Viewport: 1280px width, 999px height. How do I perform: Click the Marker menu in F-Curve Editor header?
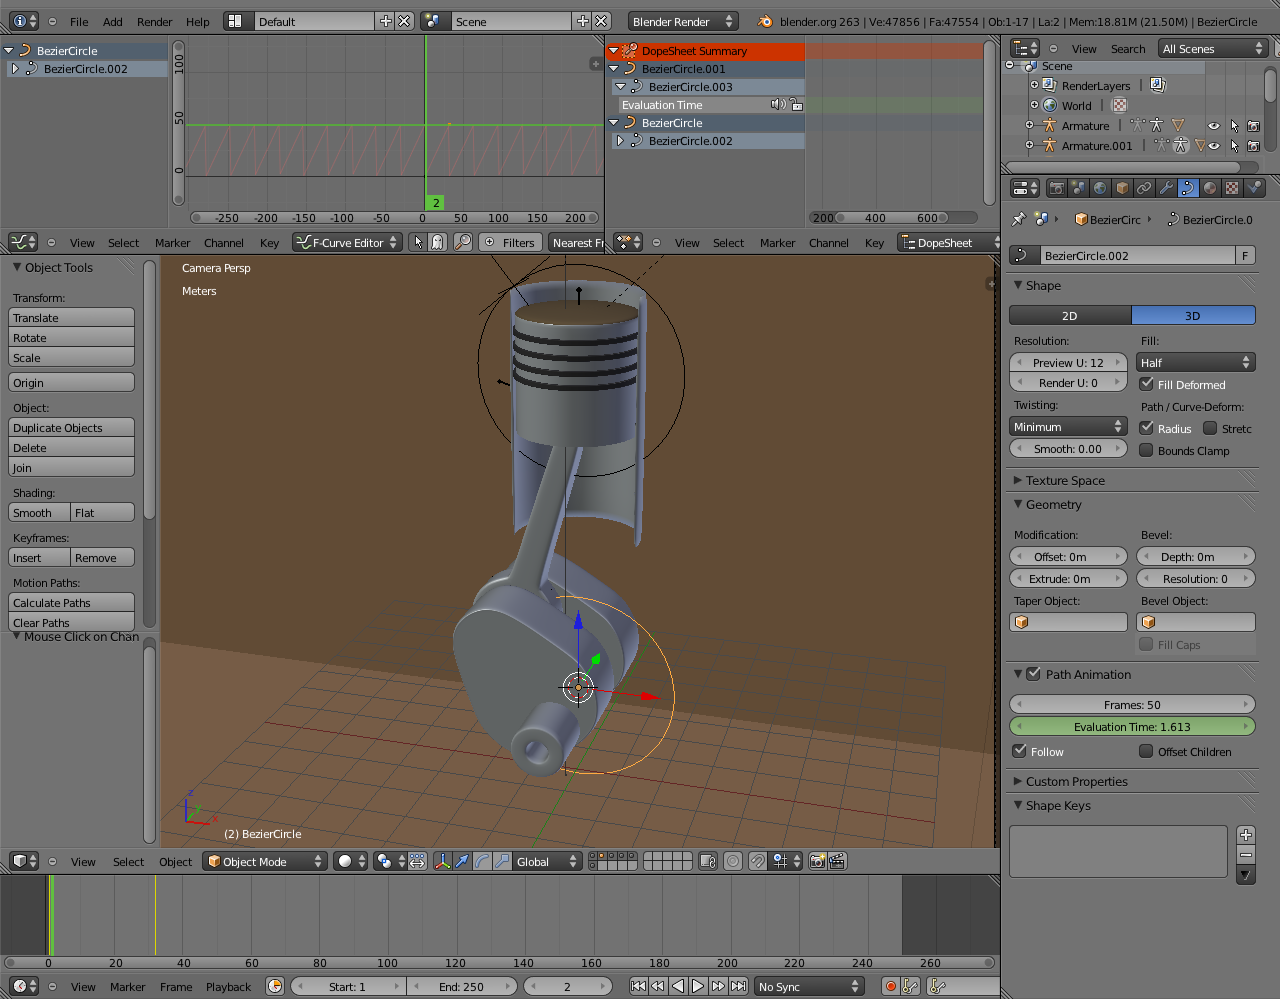[172, 242]
